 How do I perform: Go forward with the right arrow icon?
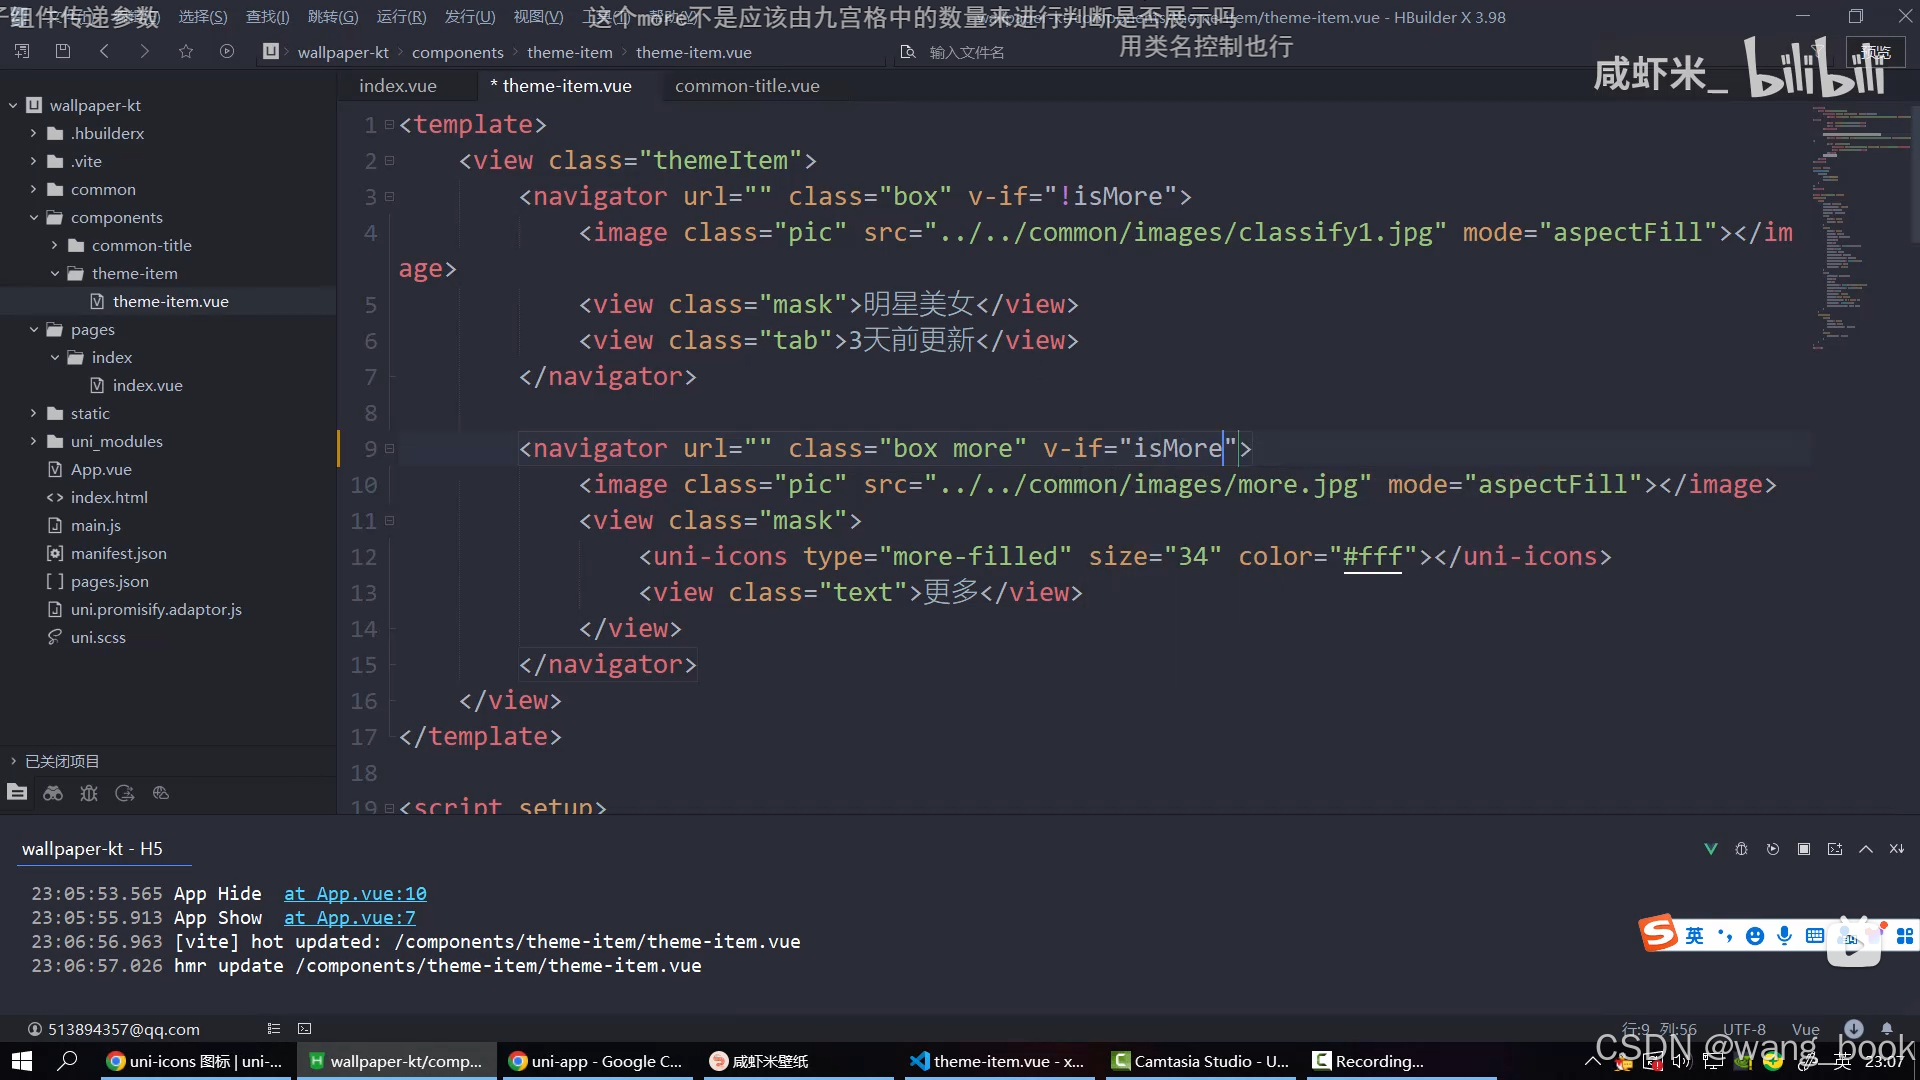145,51
